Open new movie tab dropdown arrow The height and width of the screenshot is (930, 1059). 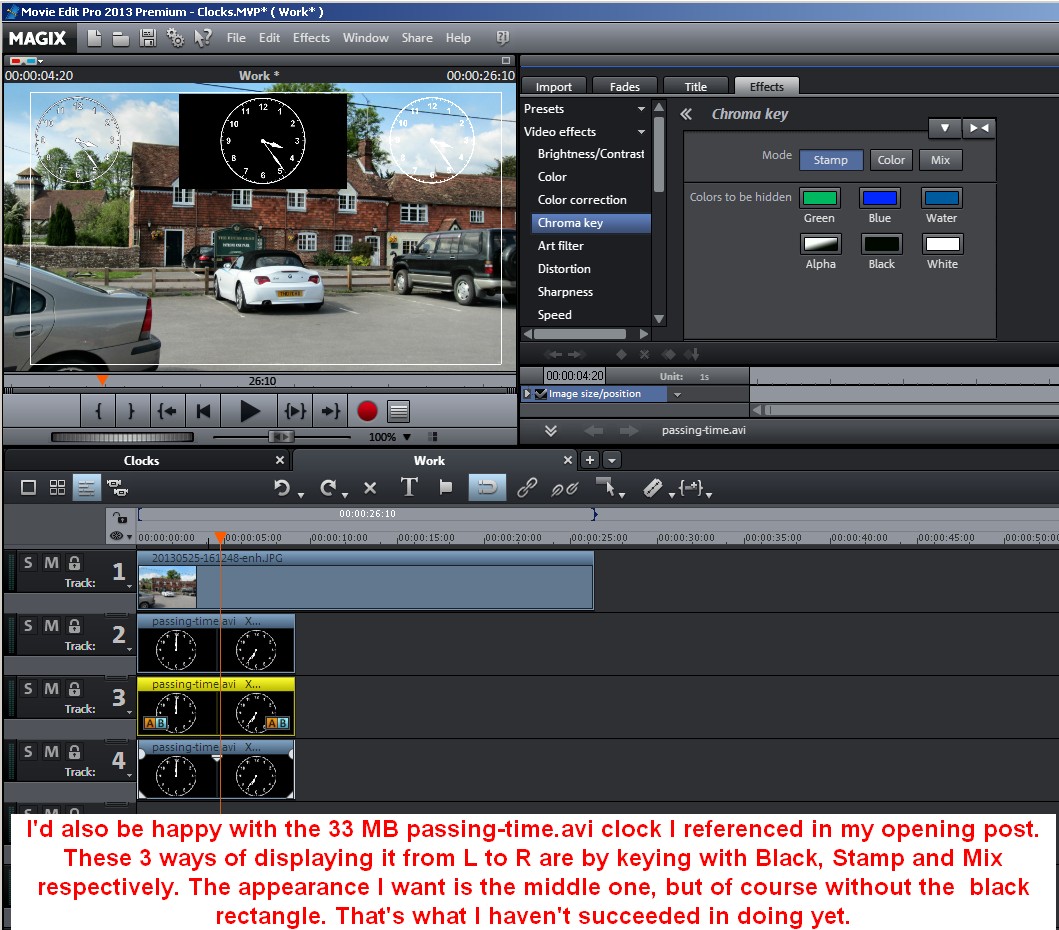(x=611, y=460)
